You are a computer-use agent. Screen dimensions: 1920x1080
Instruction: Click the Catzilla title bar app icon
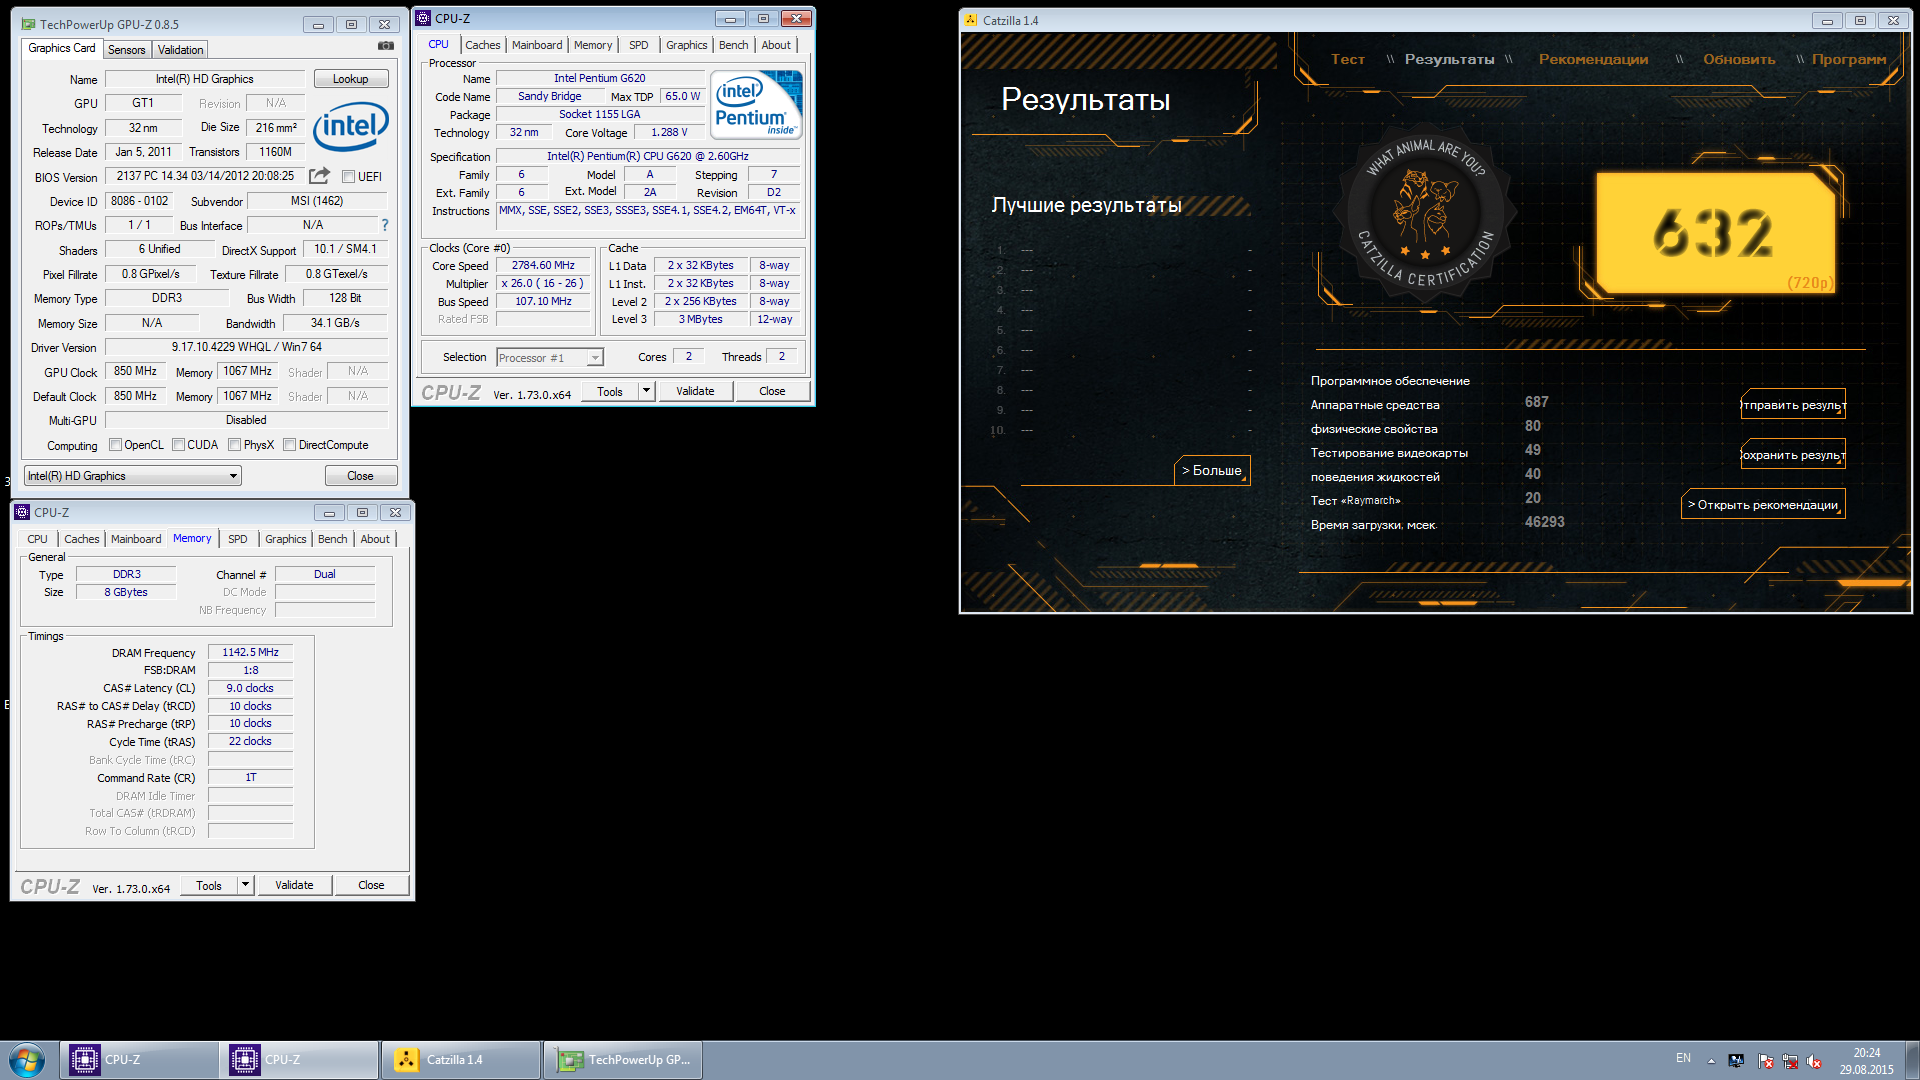(971, 20)
